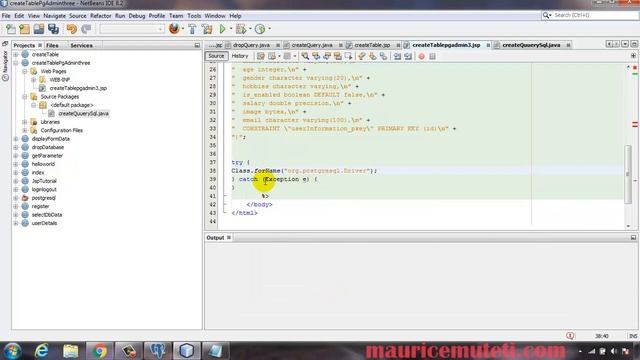Select createQuerySql.java in project tree

(x=83, y=113)
